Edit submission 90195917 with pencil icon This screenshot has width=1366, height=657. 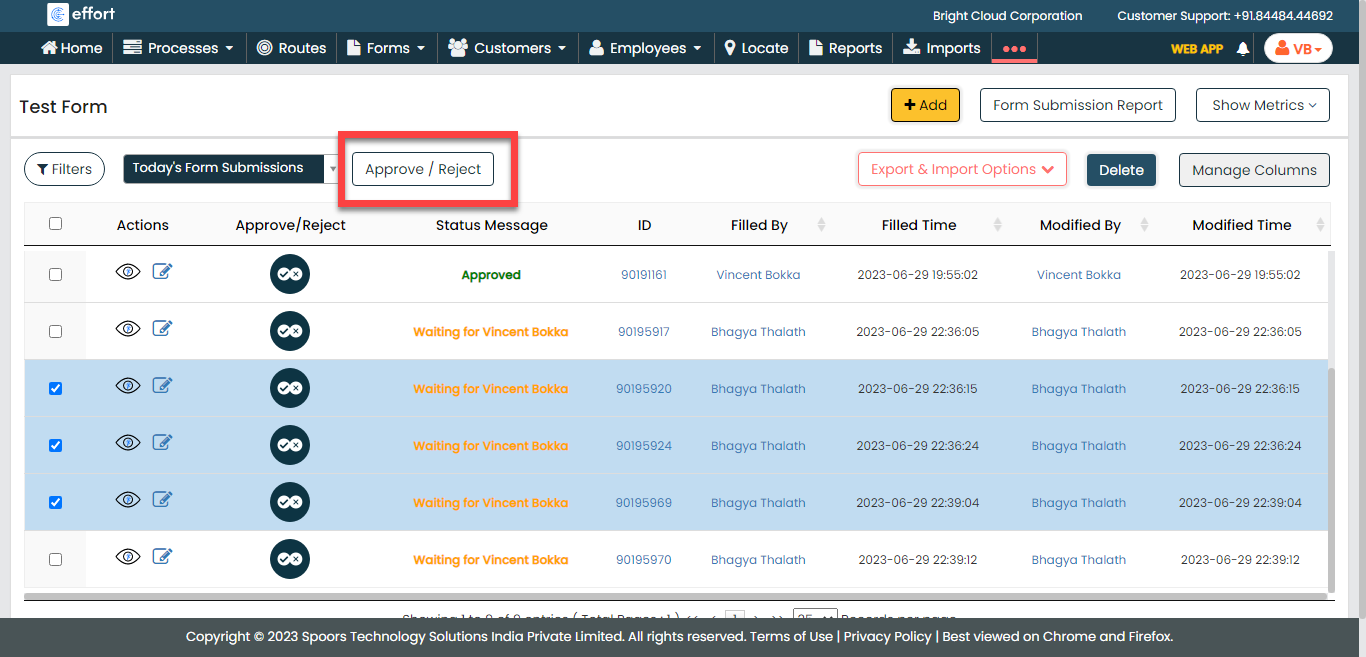(x=162, y=328)
